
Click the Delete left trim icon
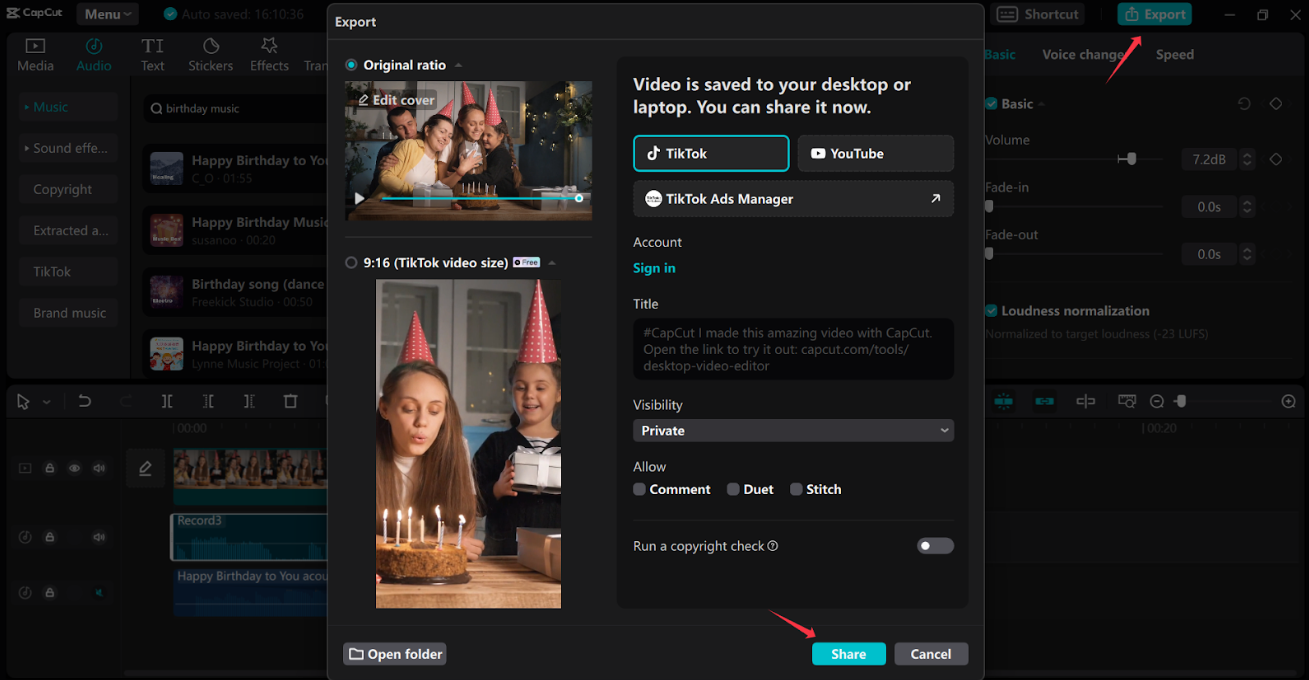[208, 401]
